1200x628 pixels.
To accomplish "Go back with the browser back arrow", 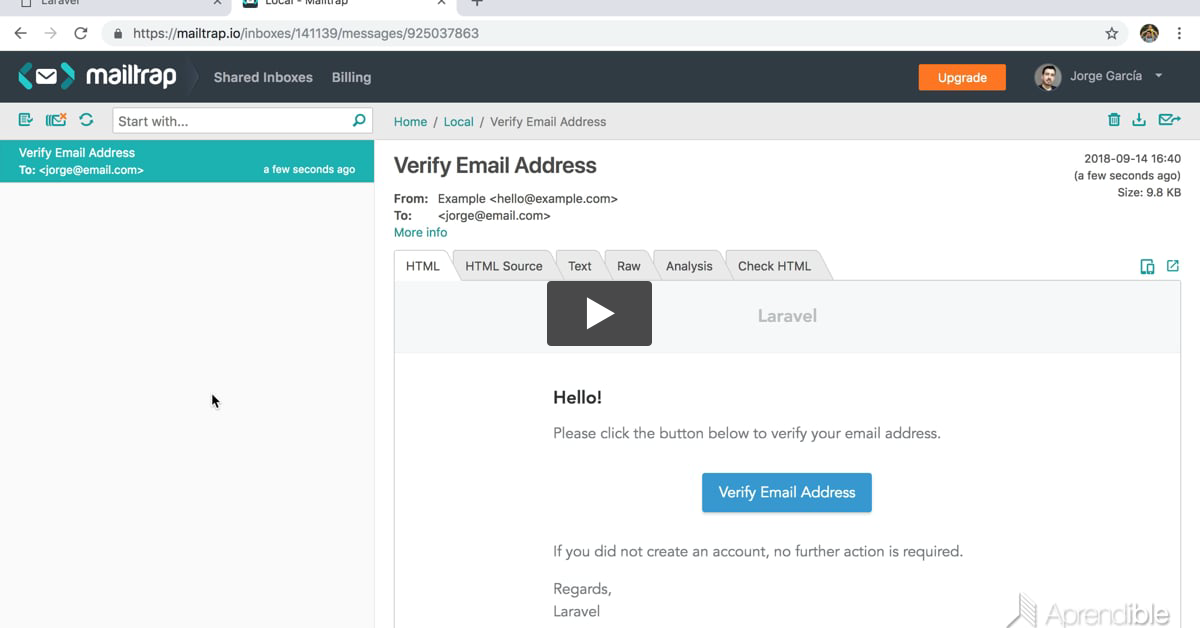I will tap(20, 33).
